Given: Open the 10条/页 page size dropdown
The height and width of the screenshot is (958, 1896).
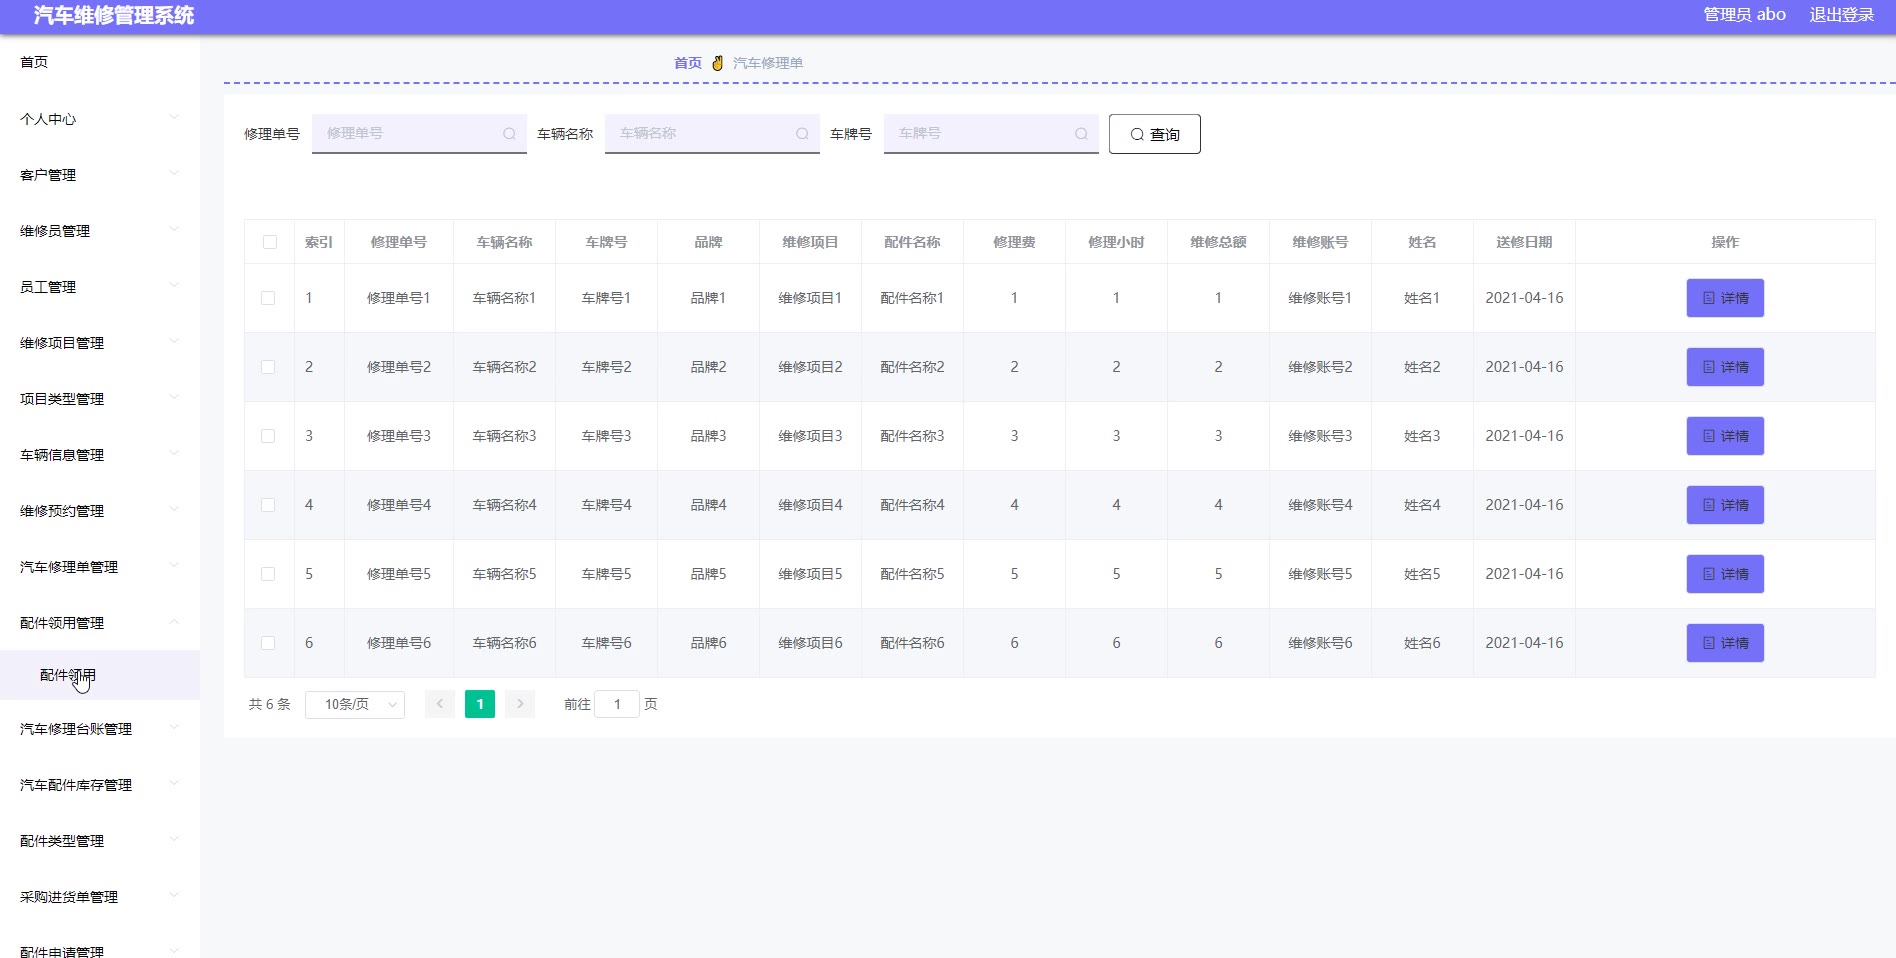Looking at the screenshot, I should [x=355, y=704].
